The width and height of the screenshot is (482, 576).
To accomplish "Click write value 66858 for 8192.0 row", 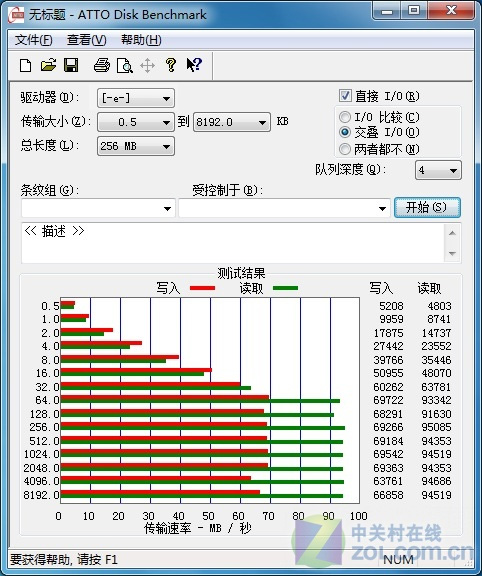I will coord(388,495).
